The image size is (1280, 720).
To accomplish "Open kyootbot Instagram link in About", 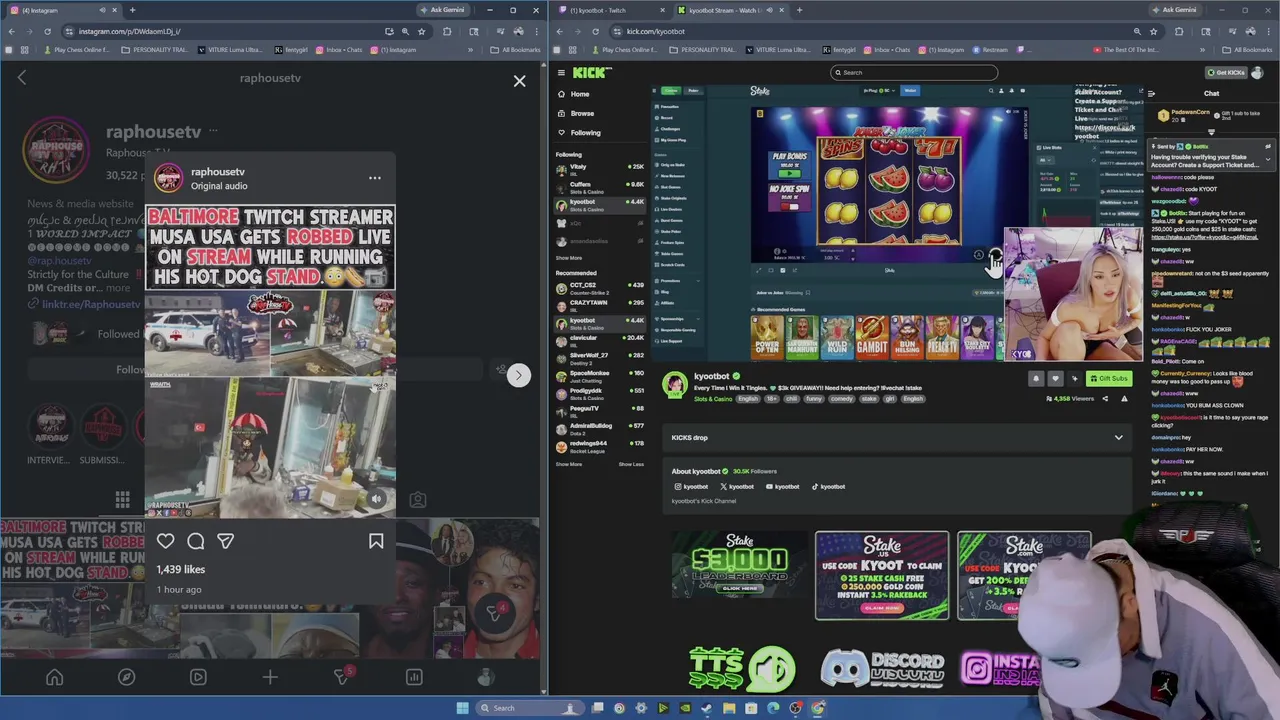I will point(691,487).
